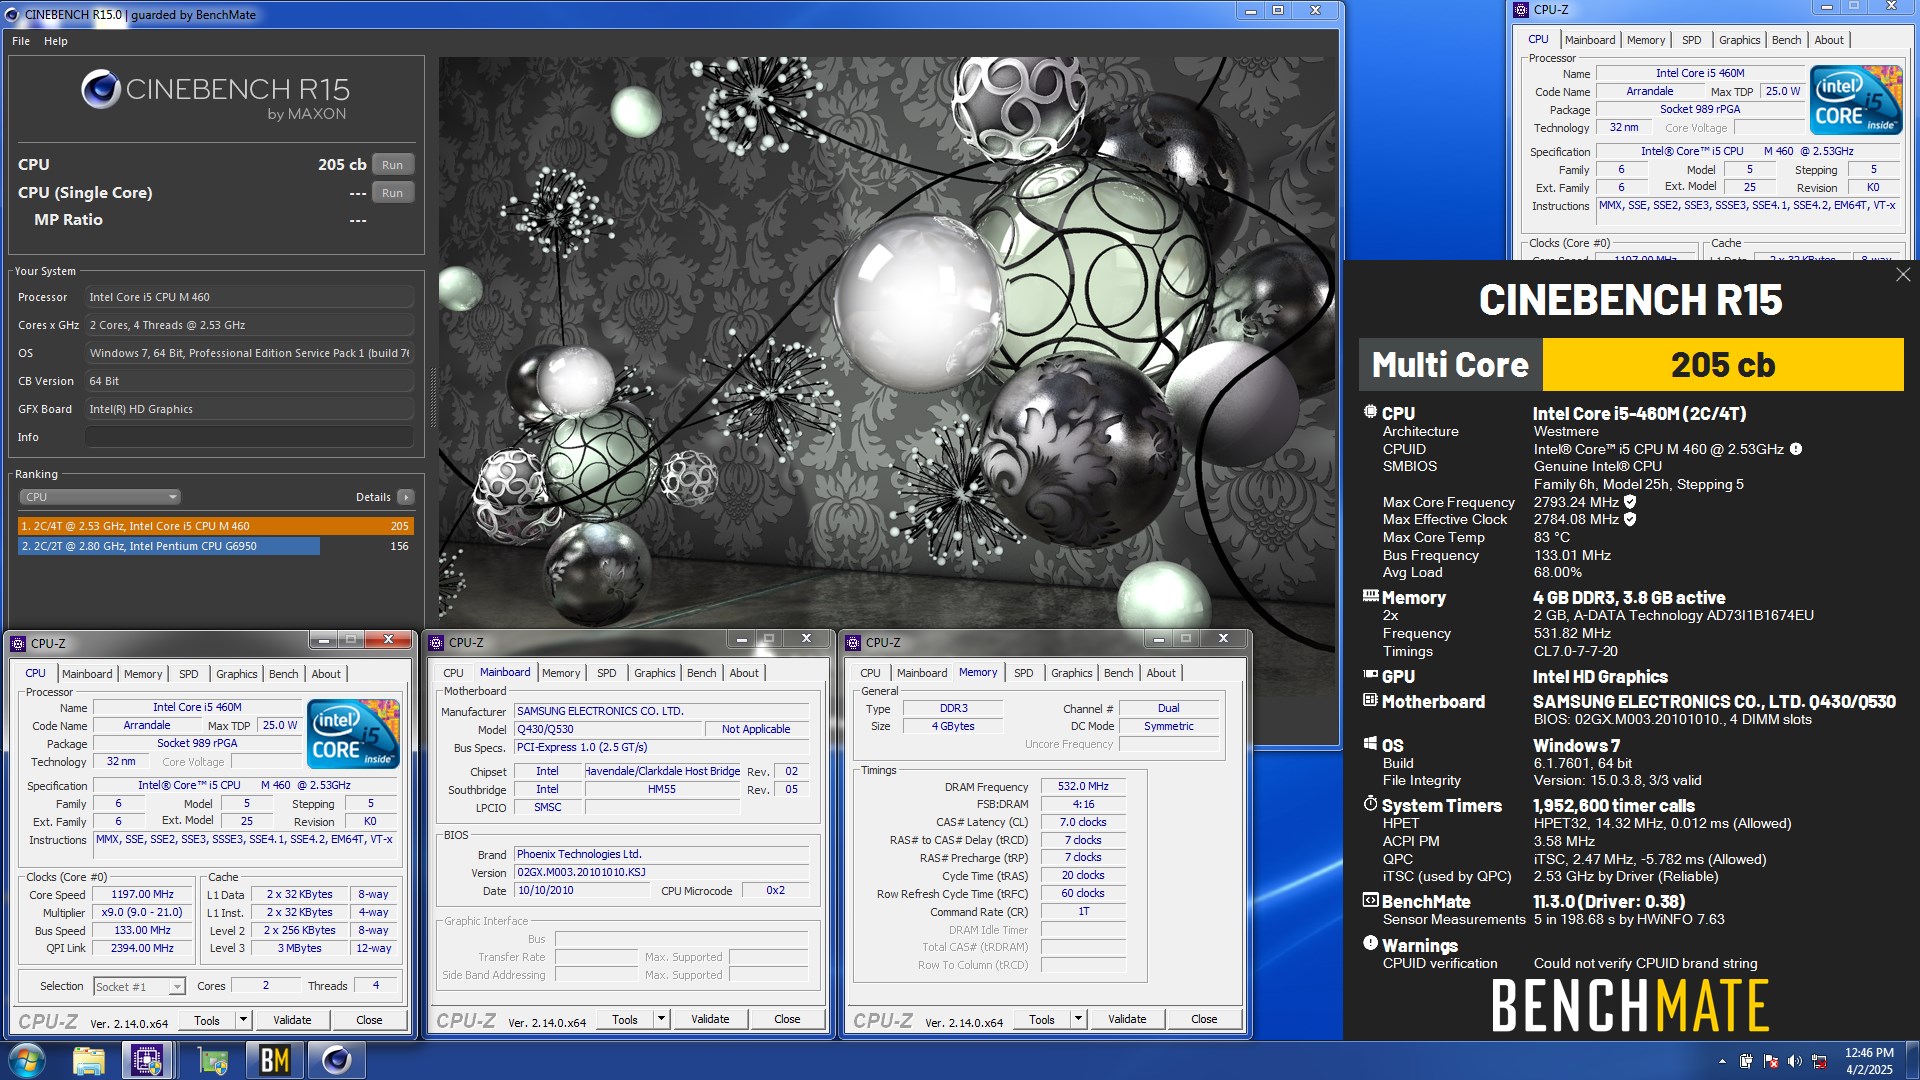This screenshot has width=1920, height=1080.
Task: Open File Explorer from the taskbar
Action: tap(88, 1060)
